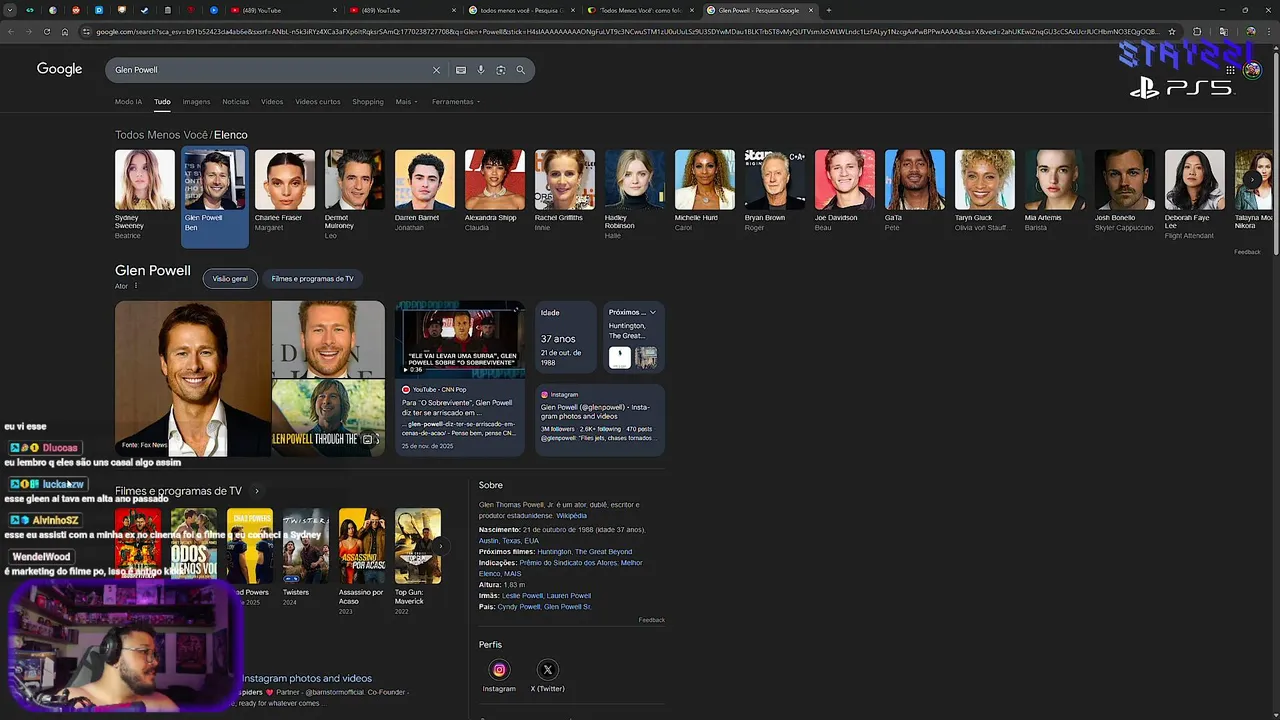This screenshot has width=1280, height=720.
Task: Open the Wikipédia link
Action: 572,516
